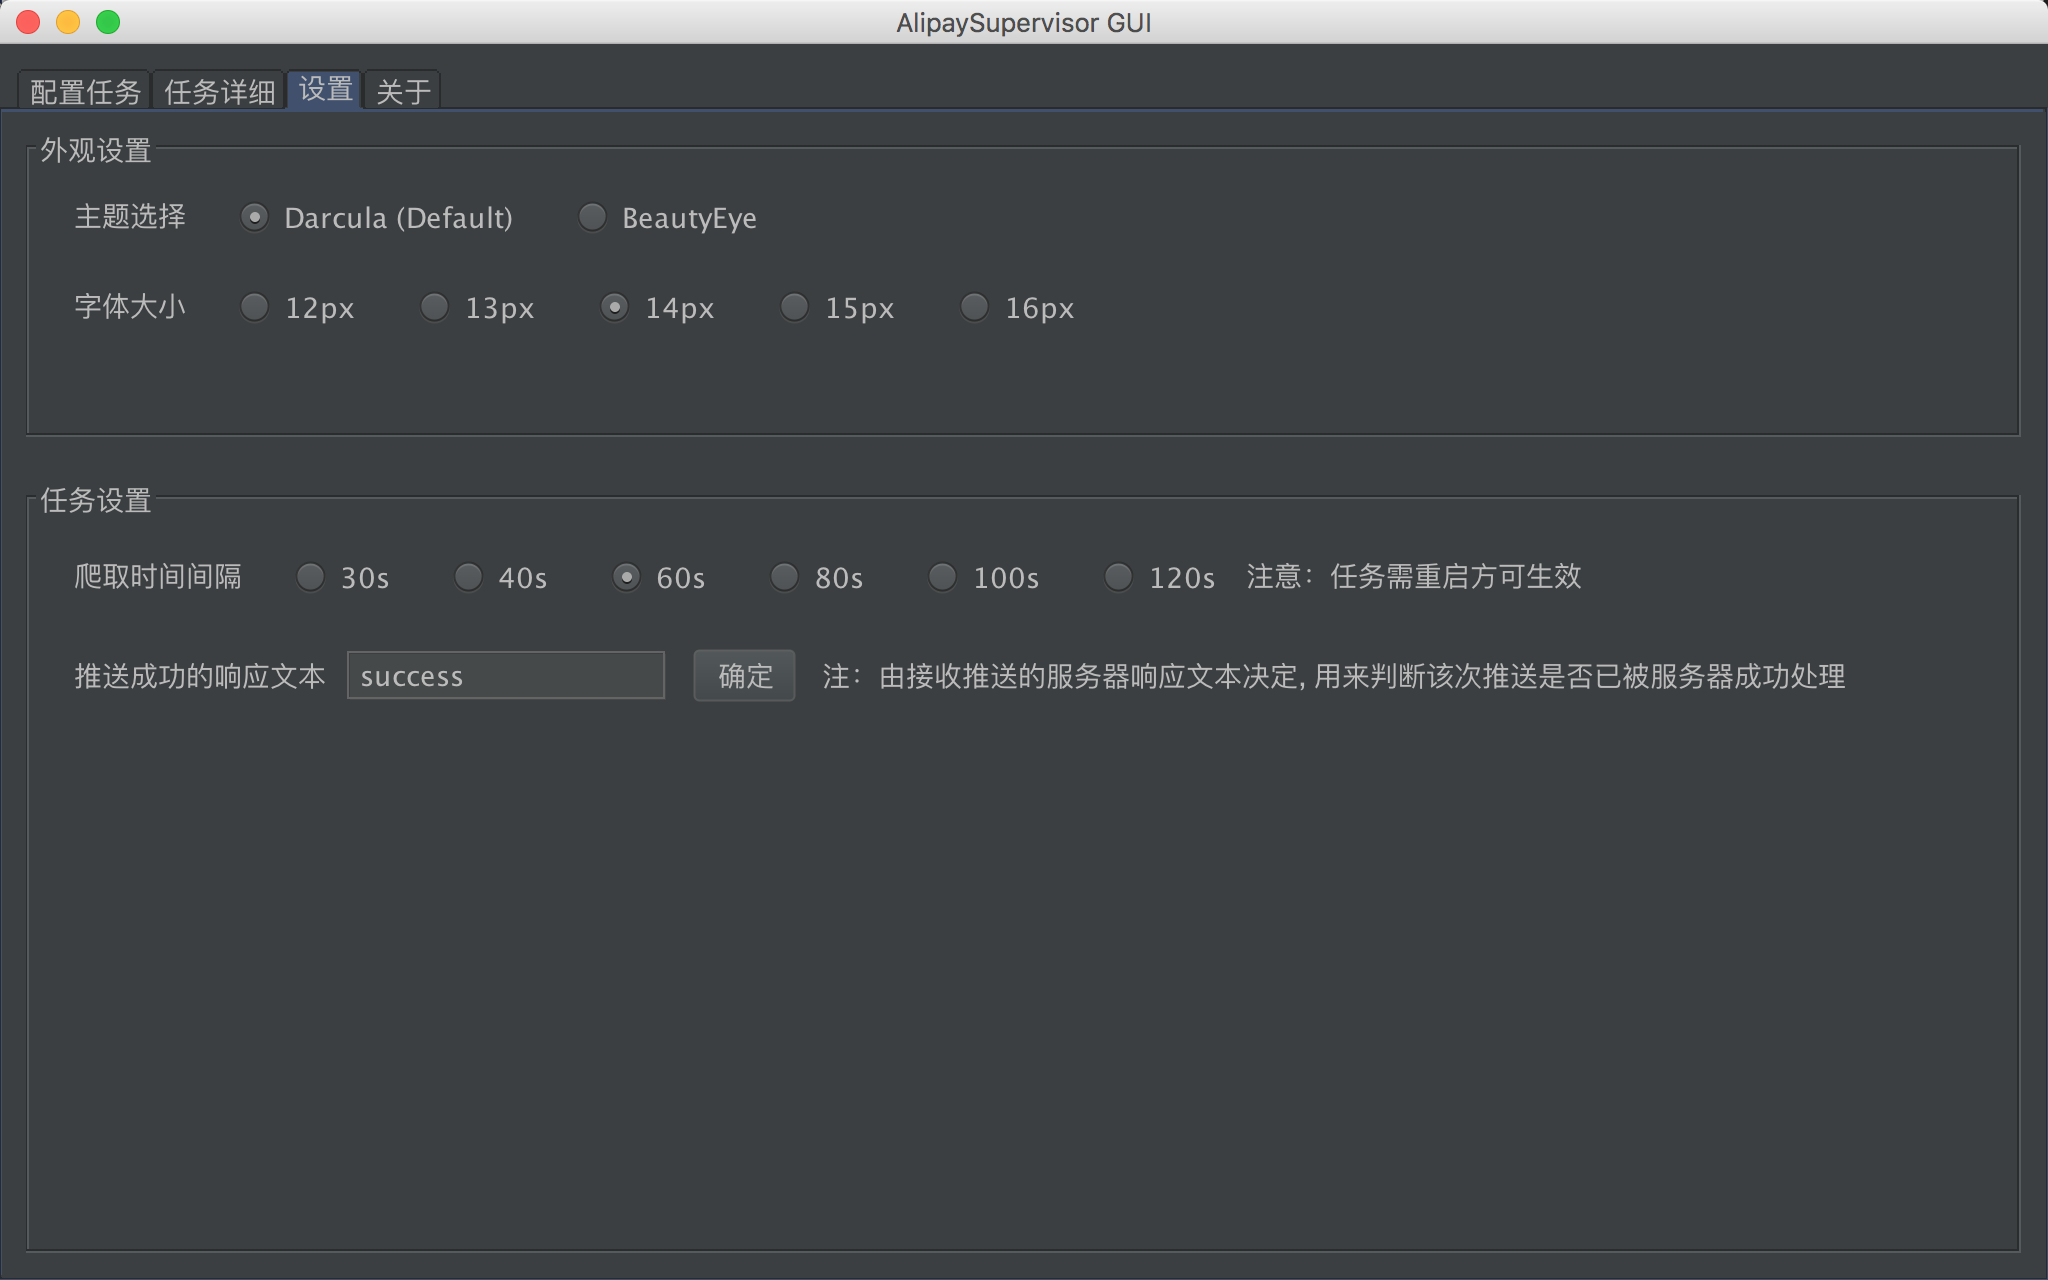
Task: Choose 120s crawl interval
Action: coord(1118,577)
